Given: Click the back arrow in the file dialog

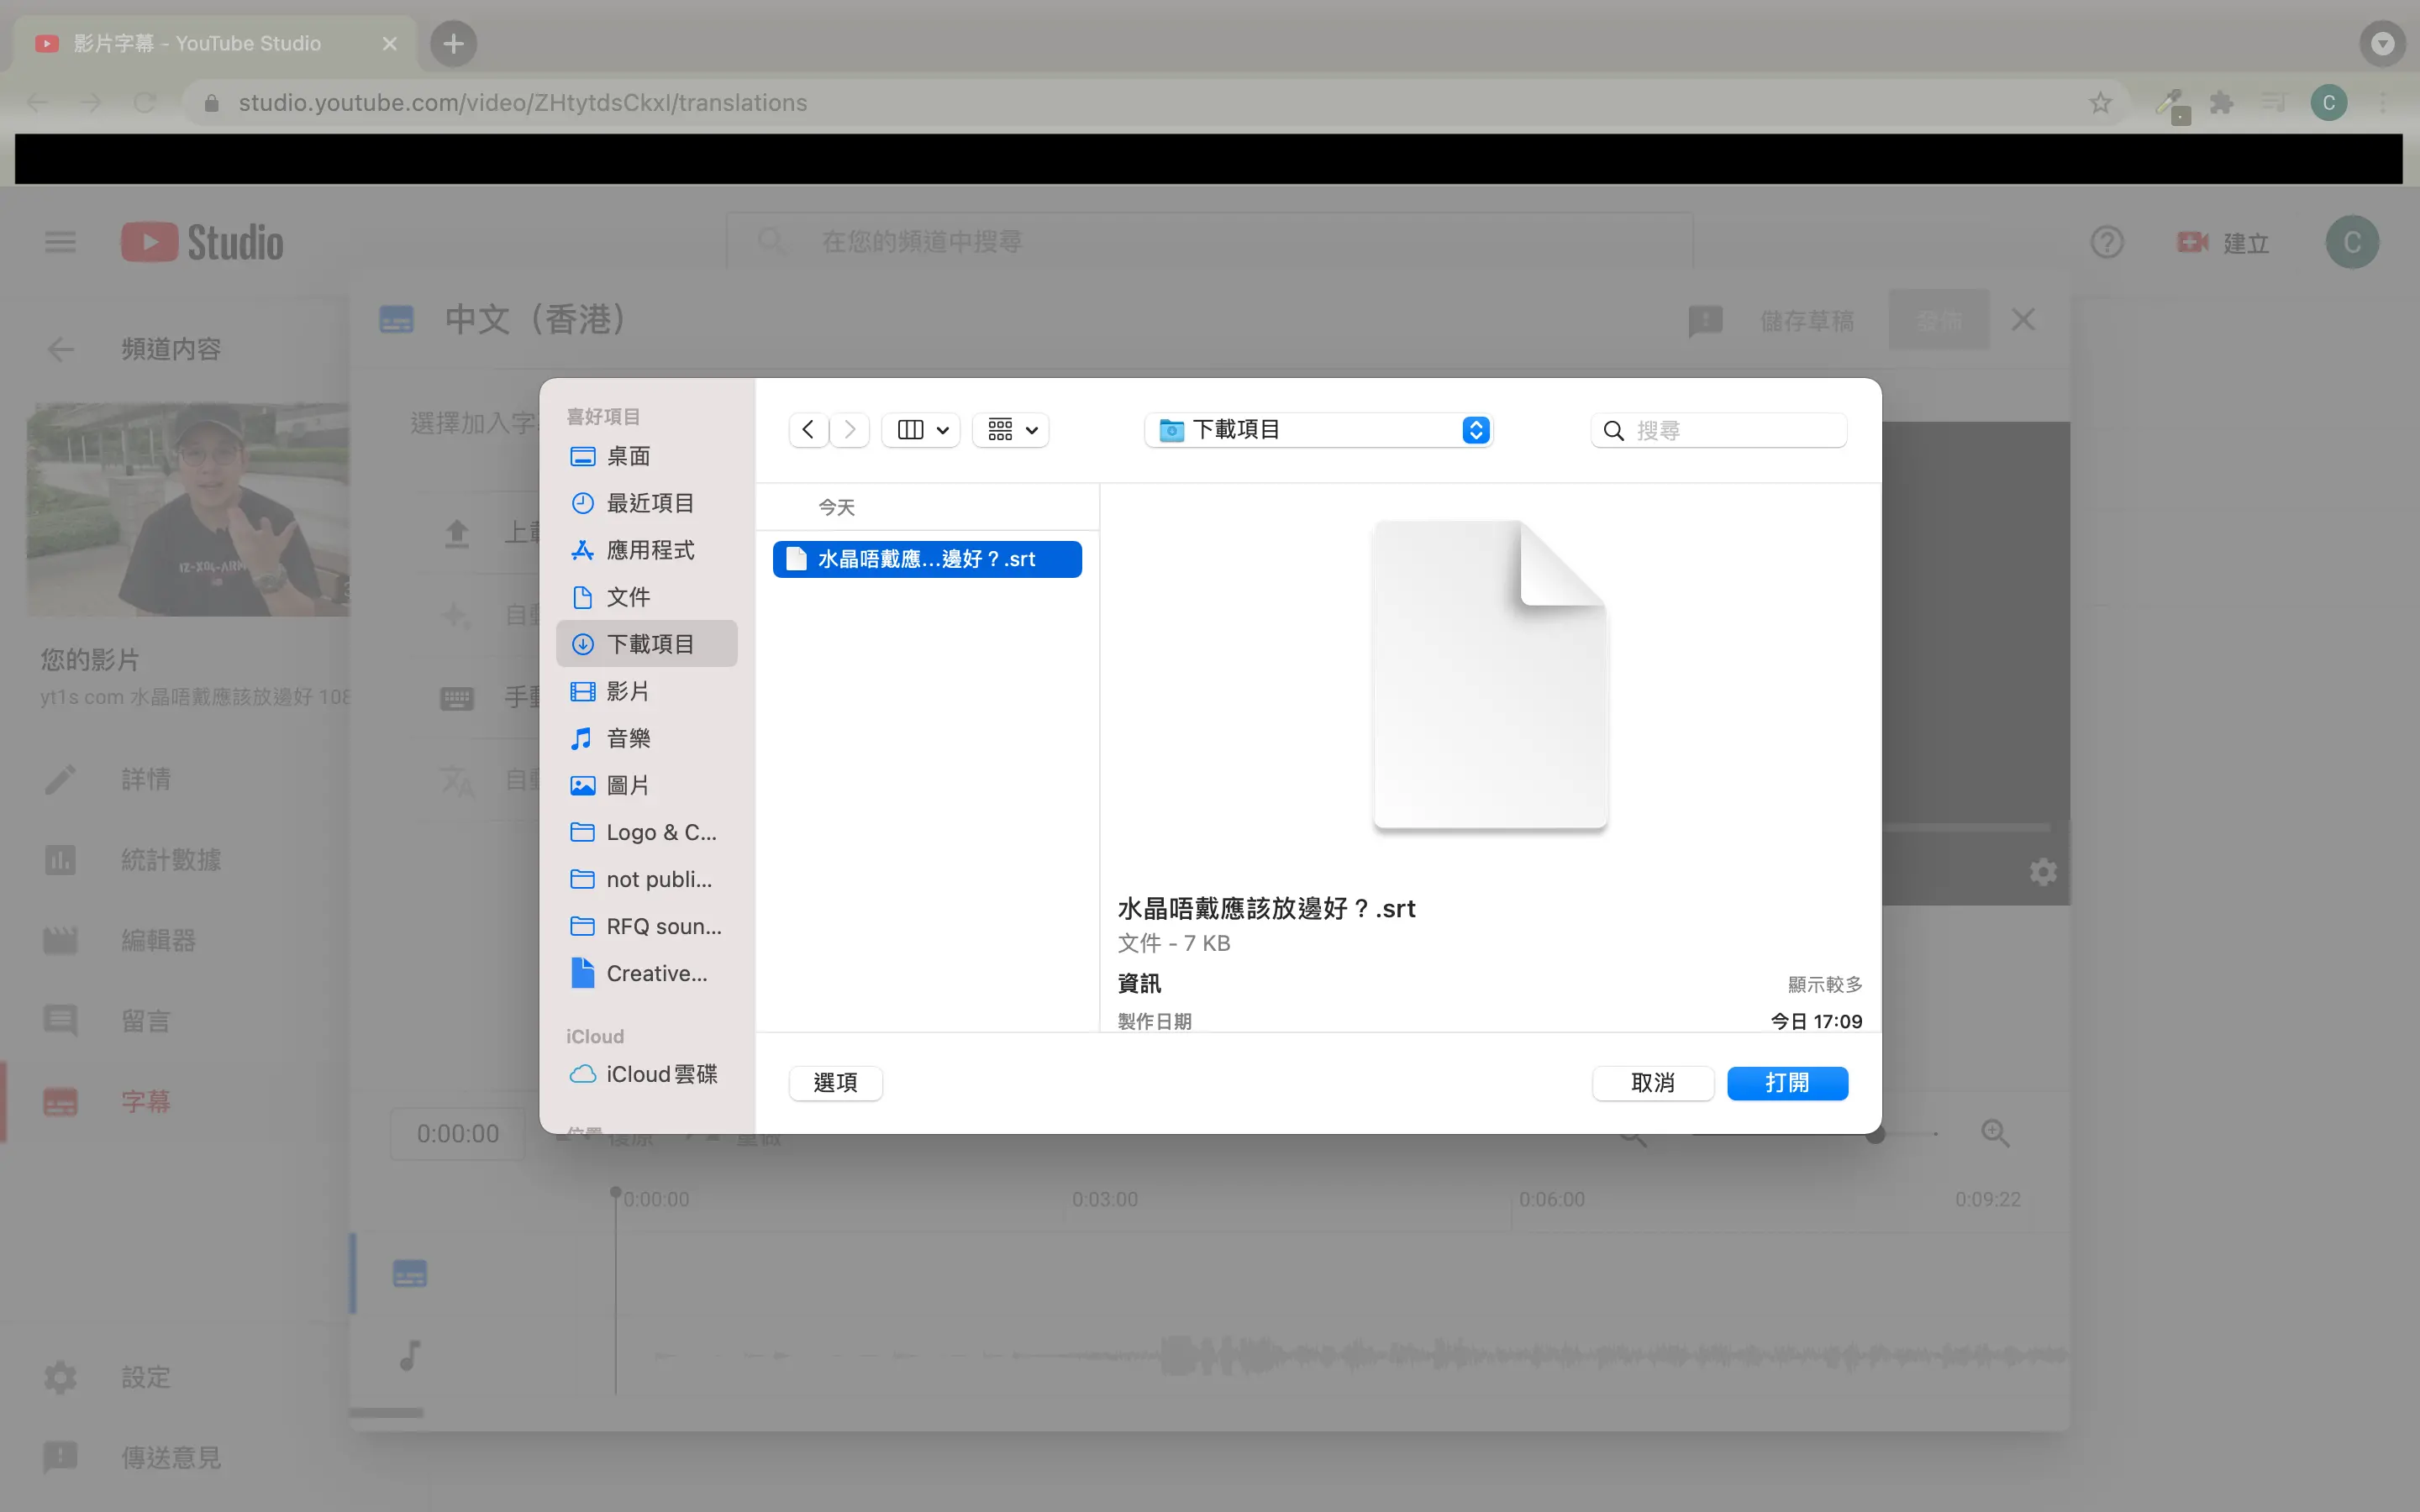Looking at the screenshot, I should pyautogui.click(x=808, y=430).
